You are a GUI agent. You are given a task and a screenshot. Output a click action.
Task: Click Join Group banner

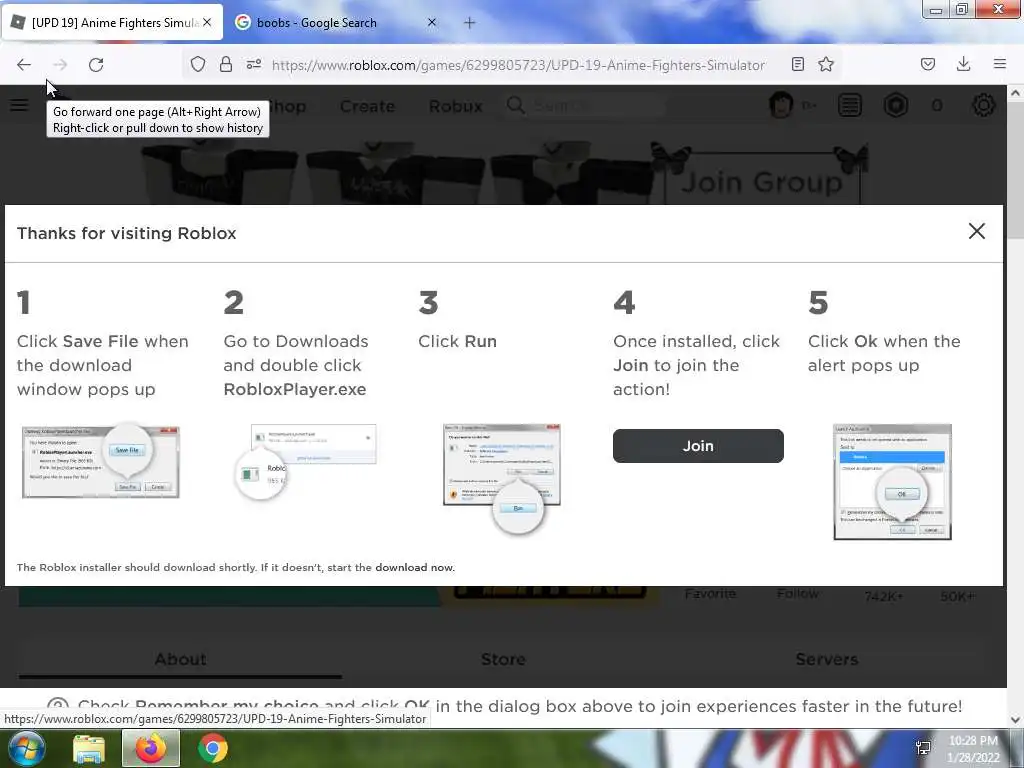tap(762, 180)
